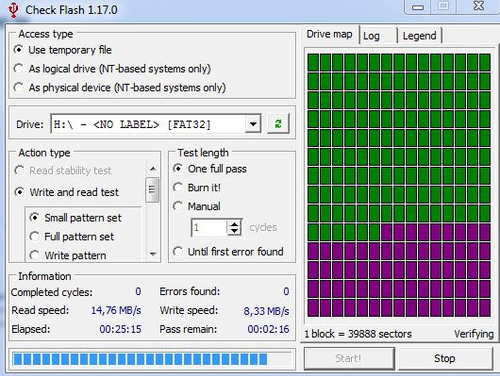500x376 pixels.
Task: Close the Check Flash window
Action: coord(479,6)
